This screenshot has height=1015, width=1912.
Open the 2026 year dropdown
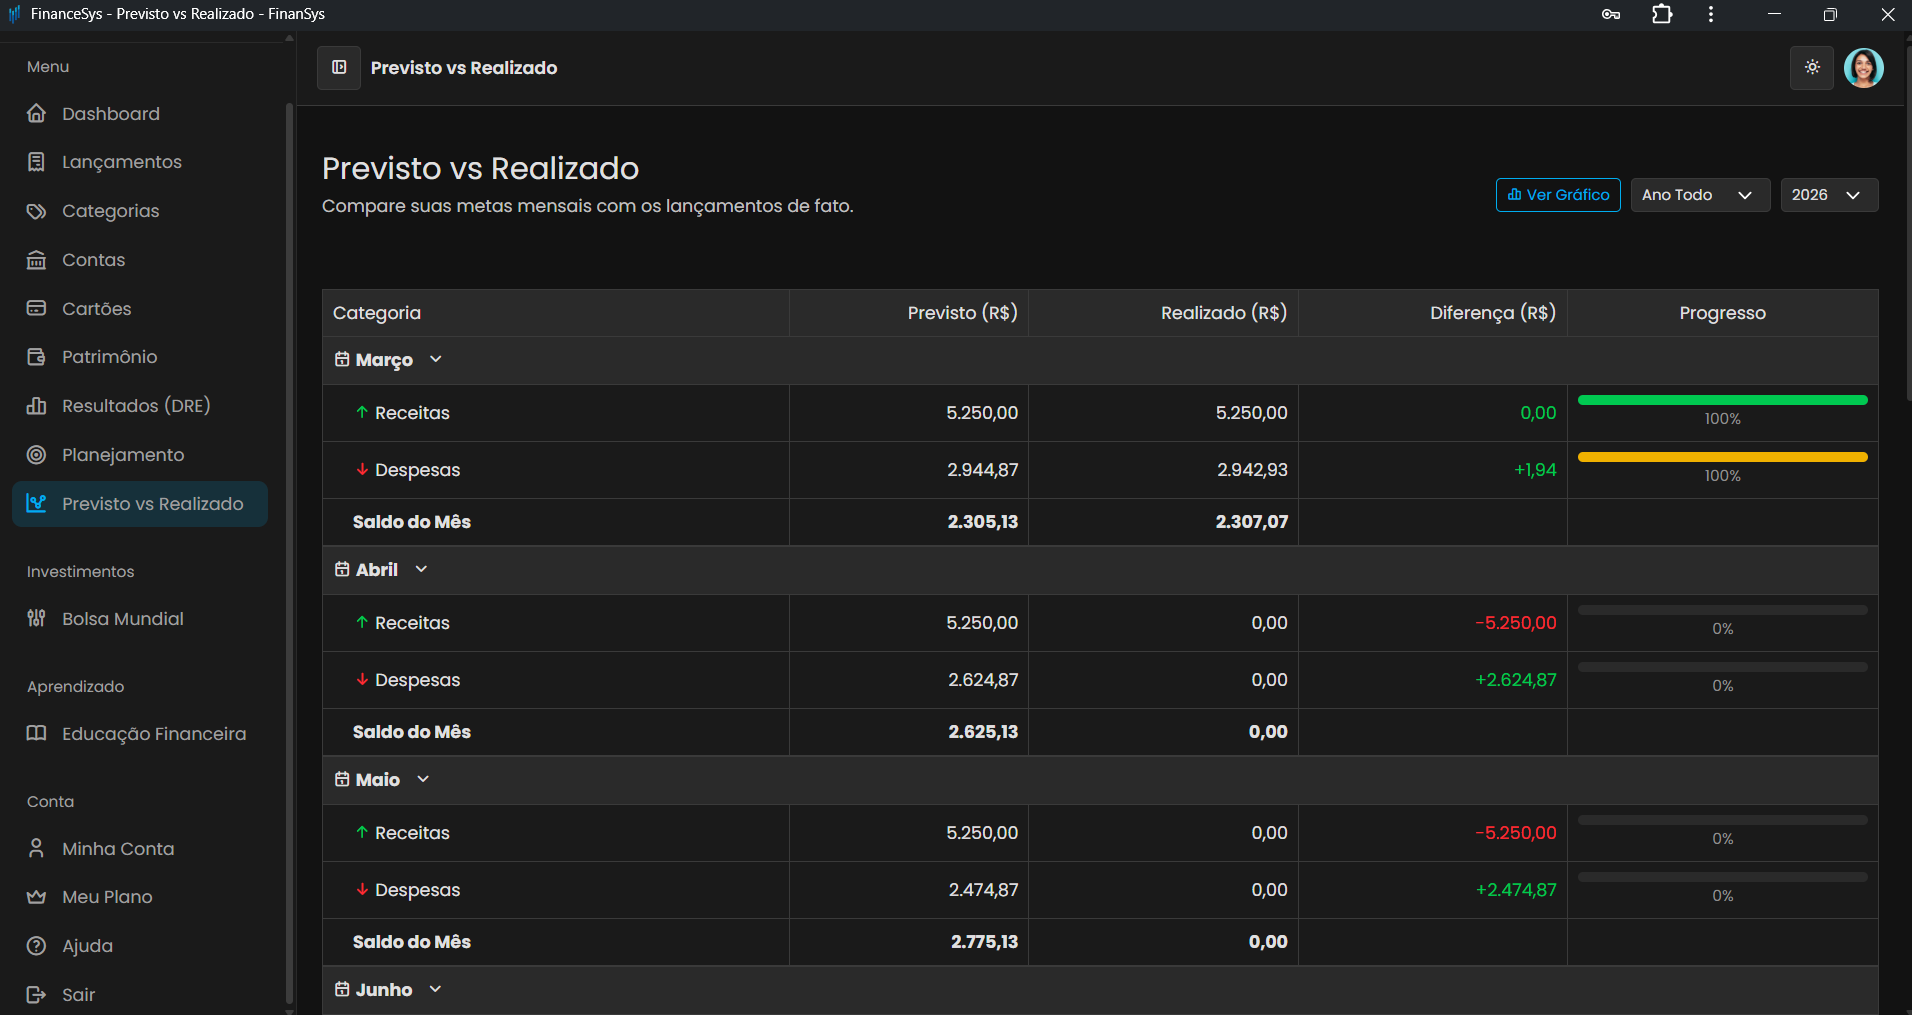pyautogui.click(x=1828, y=195)
